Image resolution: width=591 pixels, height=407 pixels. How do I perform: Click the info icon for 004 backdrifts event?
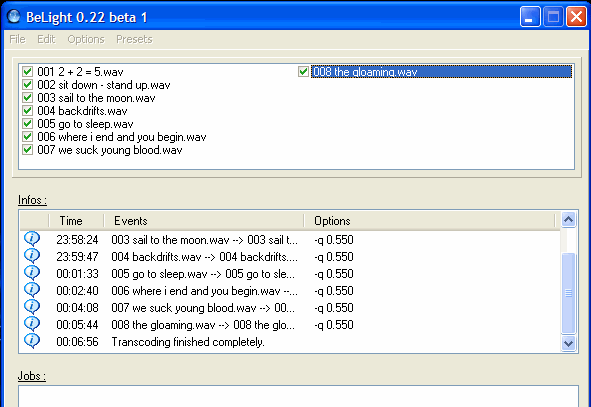(32, 256)
